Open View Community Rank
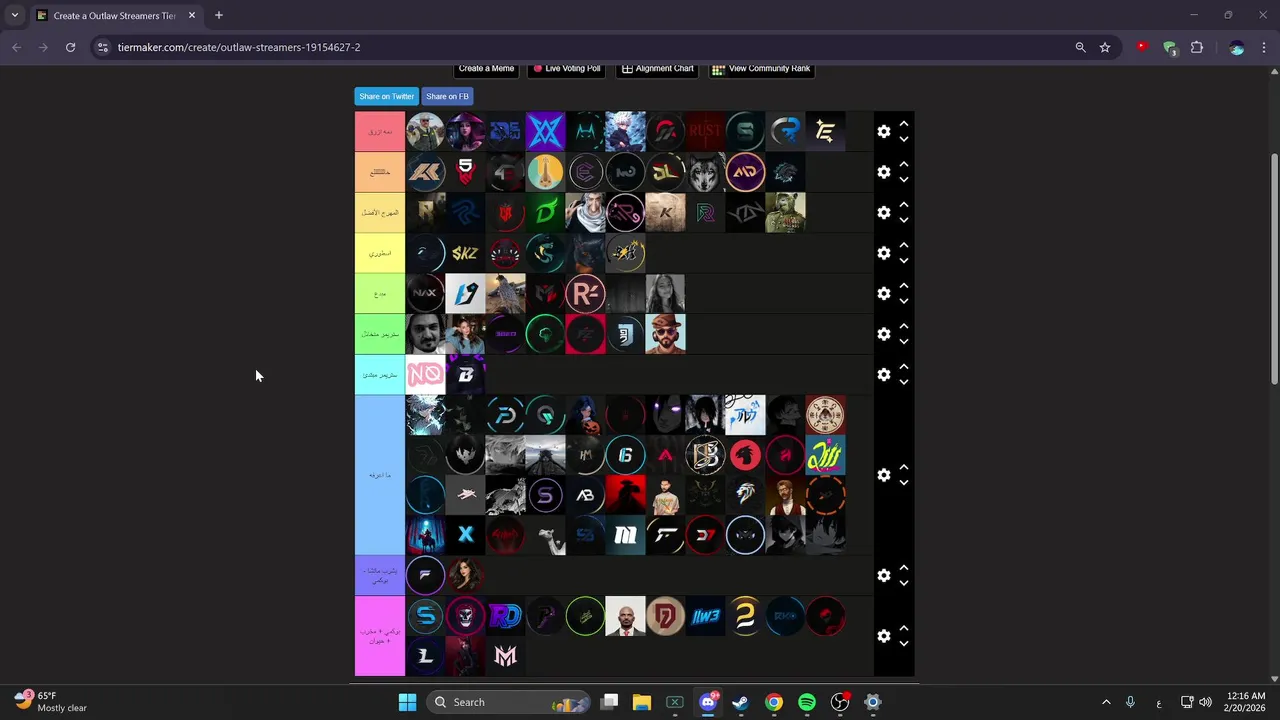Screen dimensions: 1280x720 (761, 69)
